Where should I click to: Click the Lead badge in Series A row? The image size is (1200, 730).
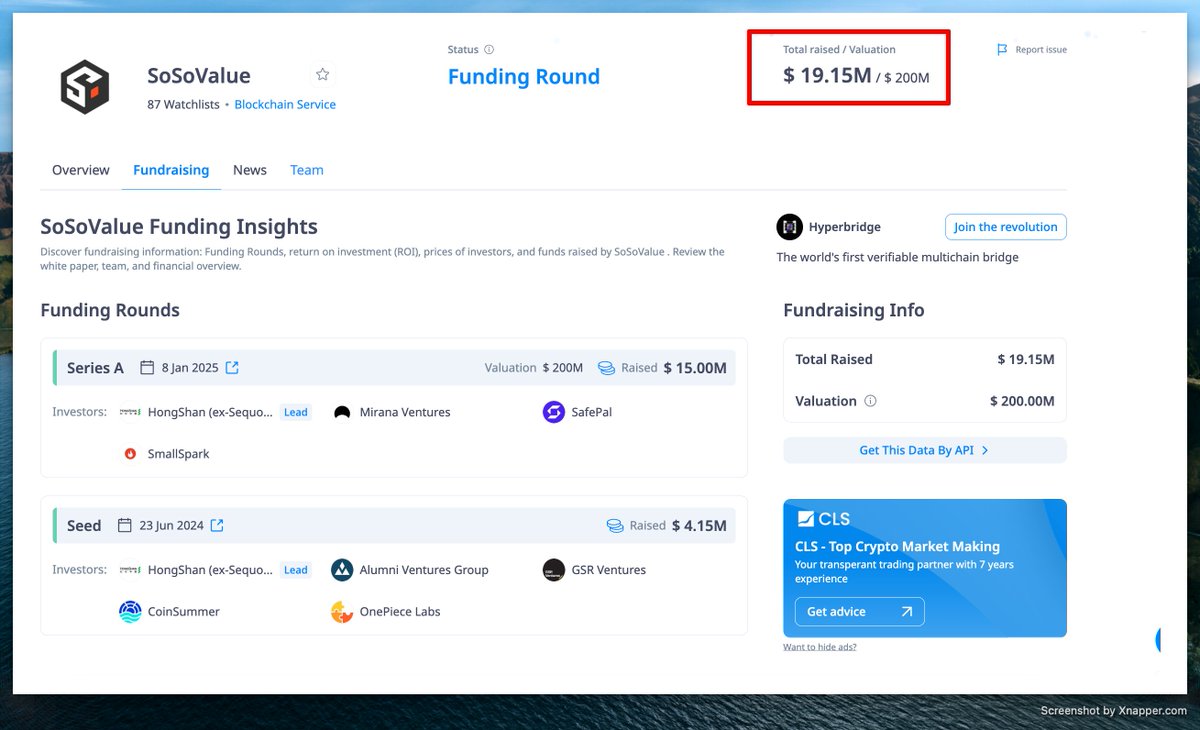(x=296, y=412)
